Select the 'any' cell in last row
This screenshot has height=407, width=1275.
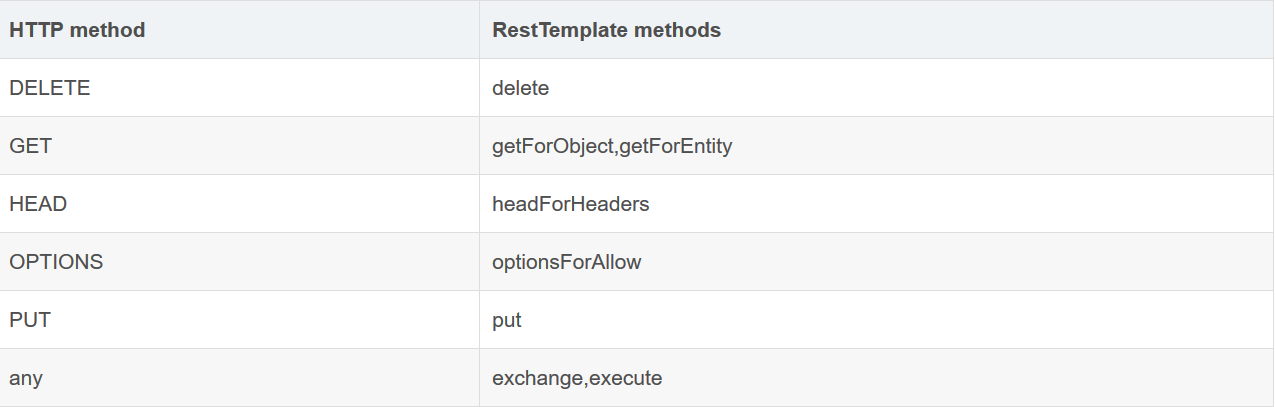(x=240, y=378)
